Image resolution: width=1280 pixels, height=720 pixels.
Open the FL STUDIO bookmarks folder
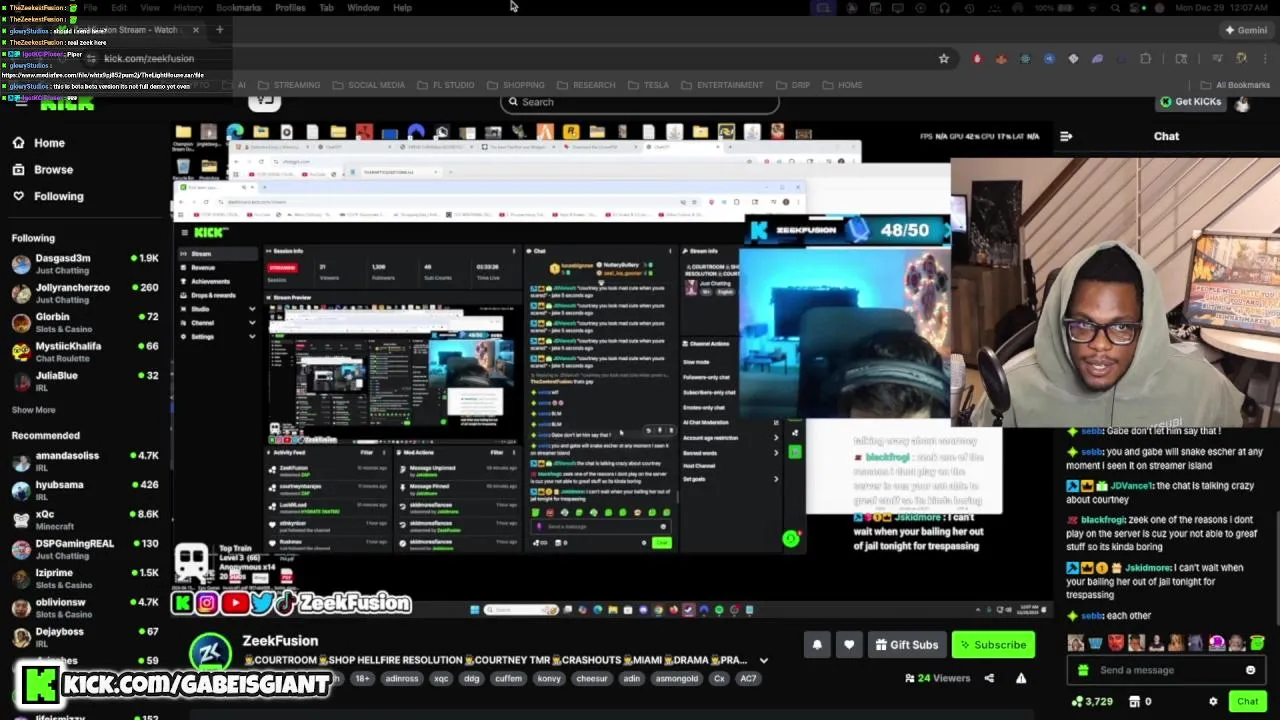click(x=446, y=85)
